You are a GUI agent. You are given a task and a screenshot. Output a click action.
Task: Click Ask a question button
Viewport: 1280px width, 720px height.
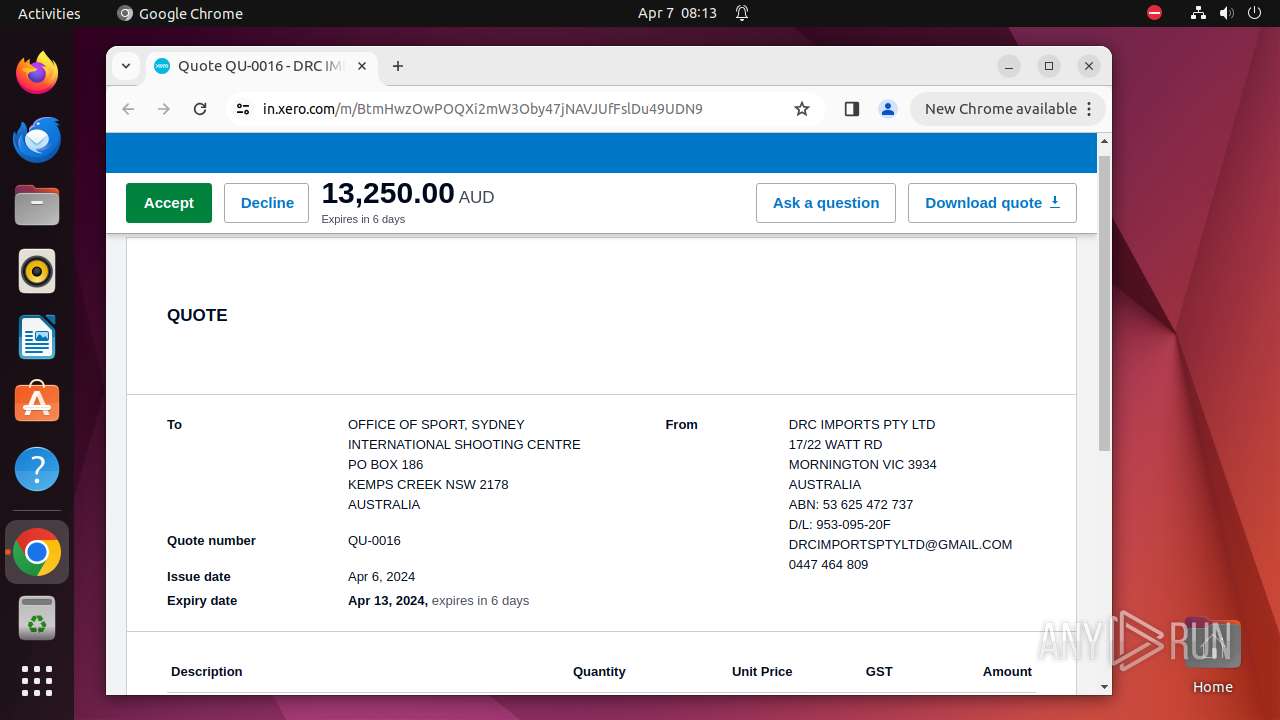pos(826,203)
